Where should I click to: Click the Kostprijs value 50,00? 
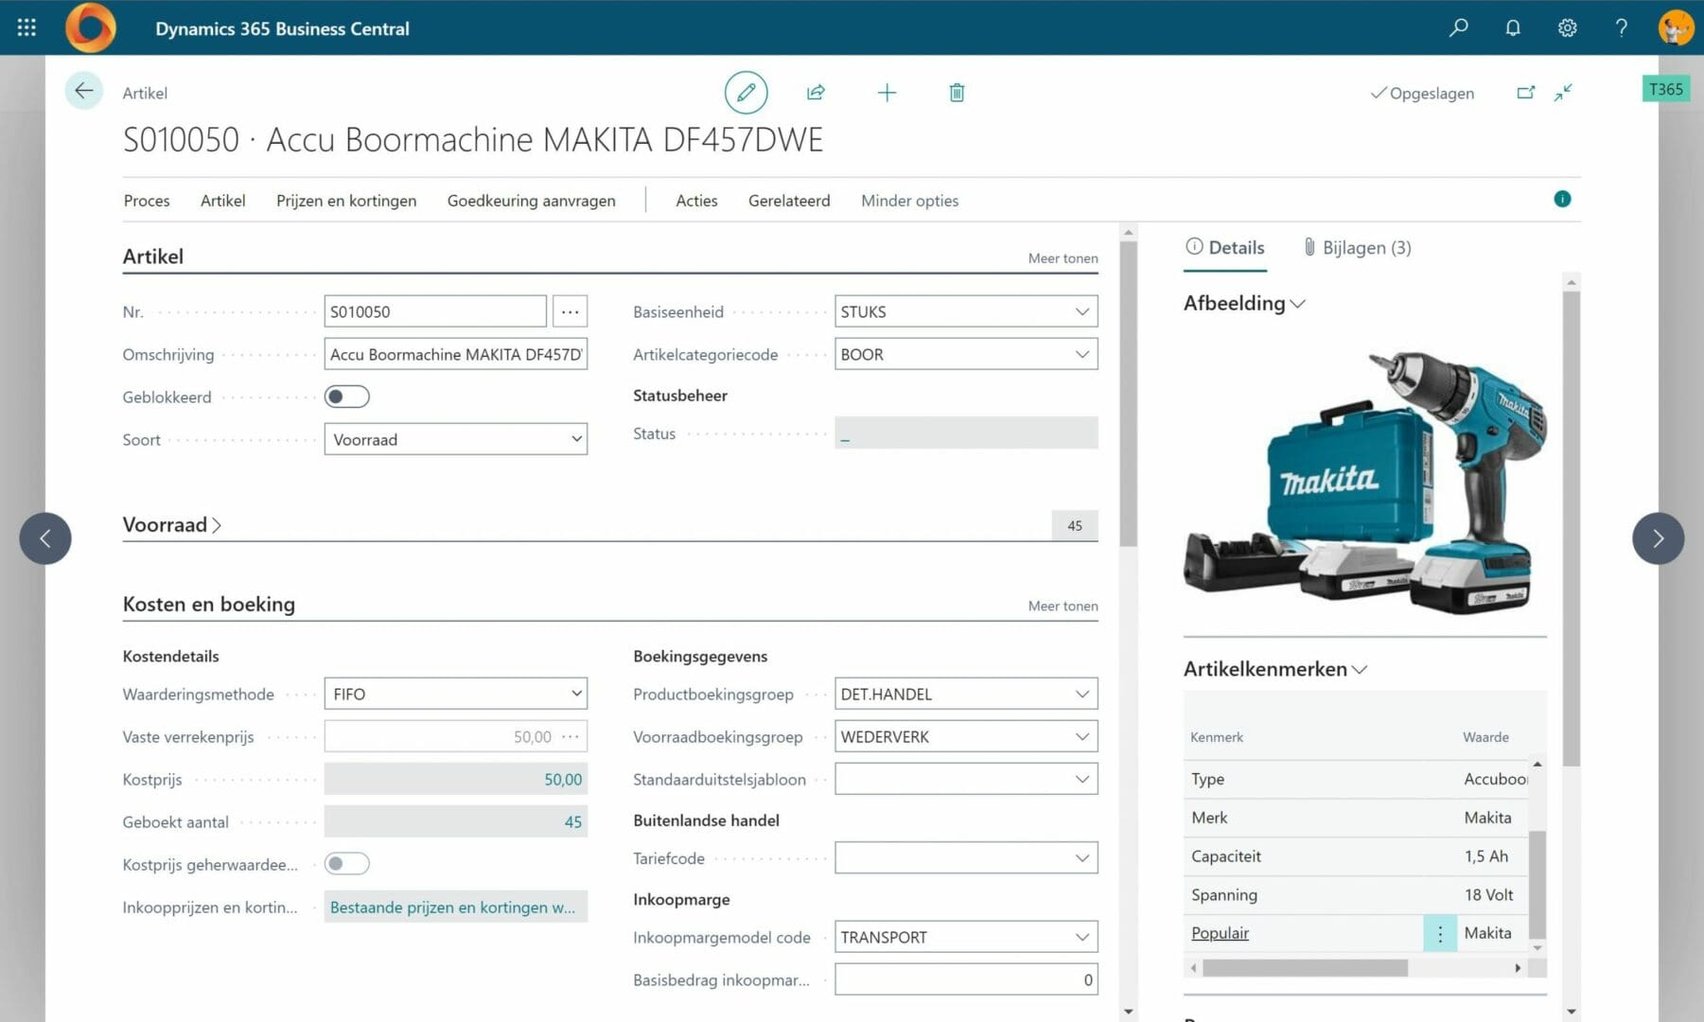(x=456, y=779)
